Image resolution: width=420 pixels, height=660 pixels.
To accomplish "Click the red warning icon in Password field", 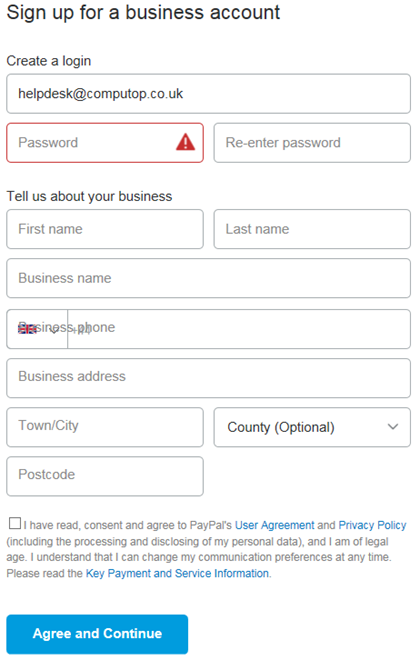I will tap(185, 142).
